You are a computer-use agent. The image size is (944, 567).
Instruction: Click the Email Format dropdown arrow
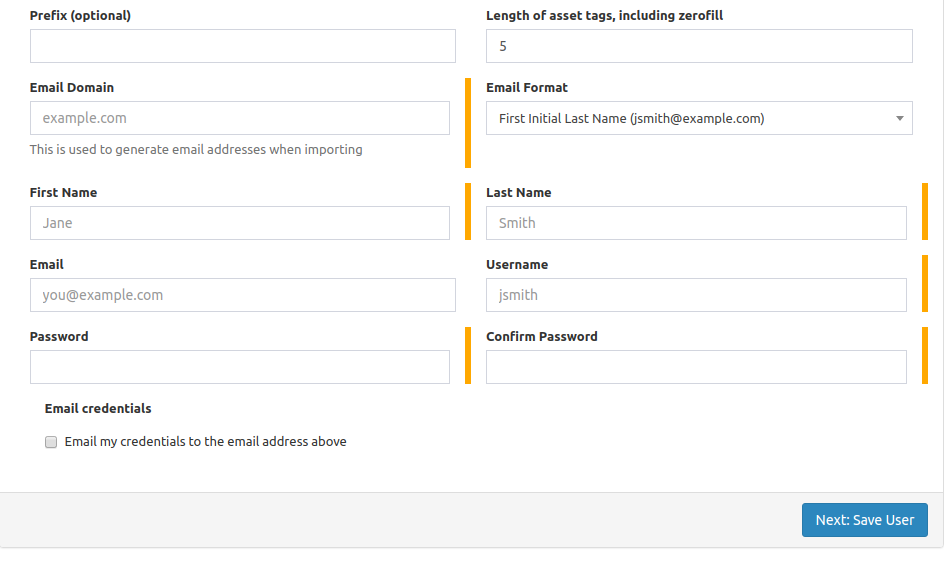[899, 119]
